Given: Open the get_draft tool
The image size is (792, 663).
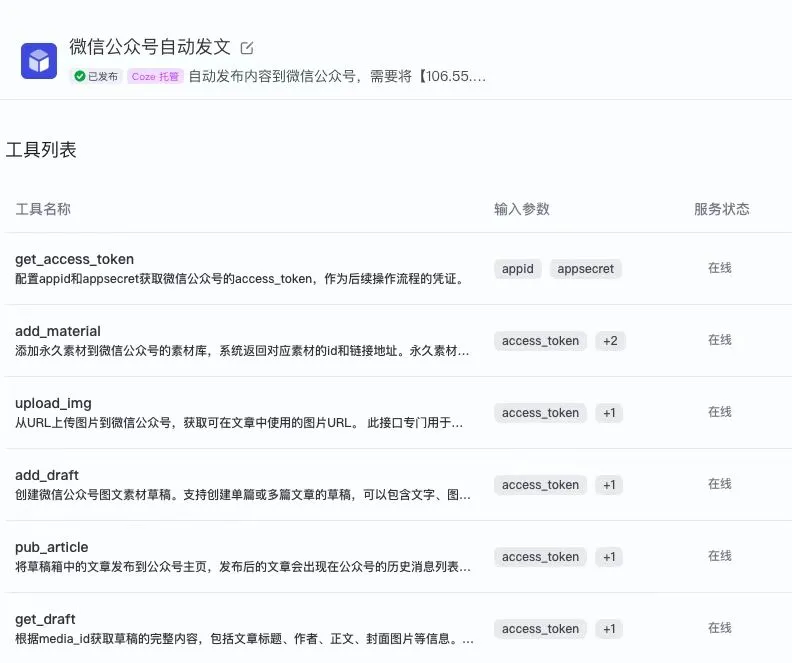Looking at the screenshot, I should click(x=45, y=619).
